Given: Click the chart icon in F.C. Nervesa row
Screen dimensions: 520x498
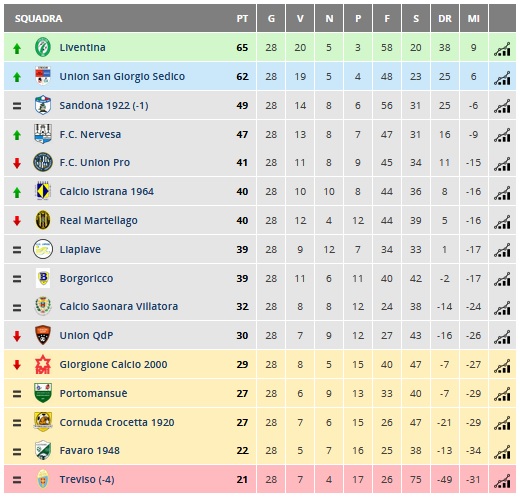Looking at the screenshot, I should [502, 135].
